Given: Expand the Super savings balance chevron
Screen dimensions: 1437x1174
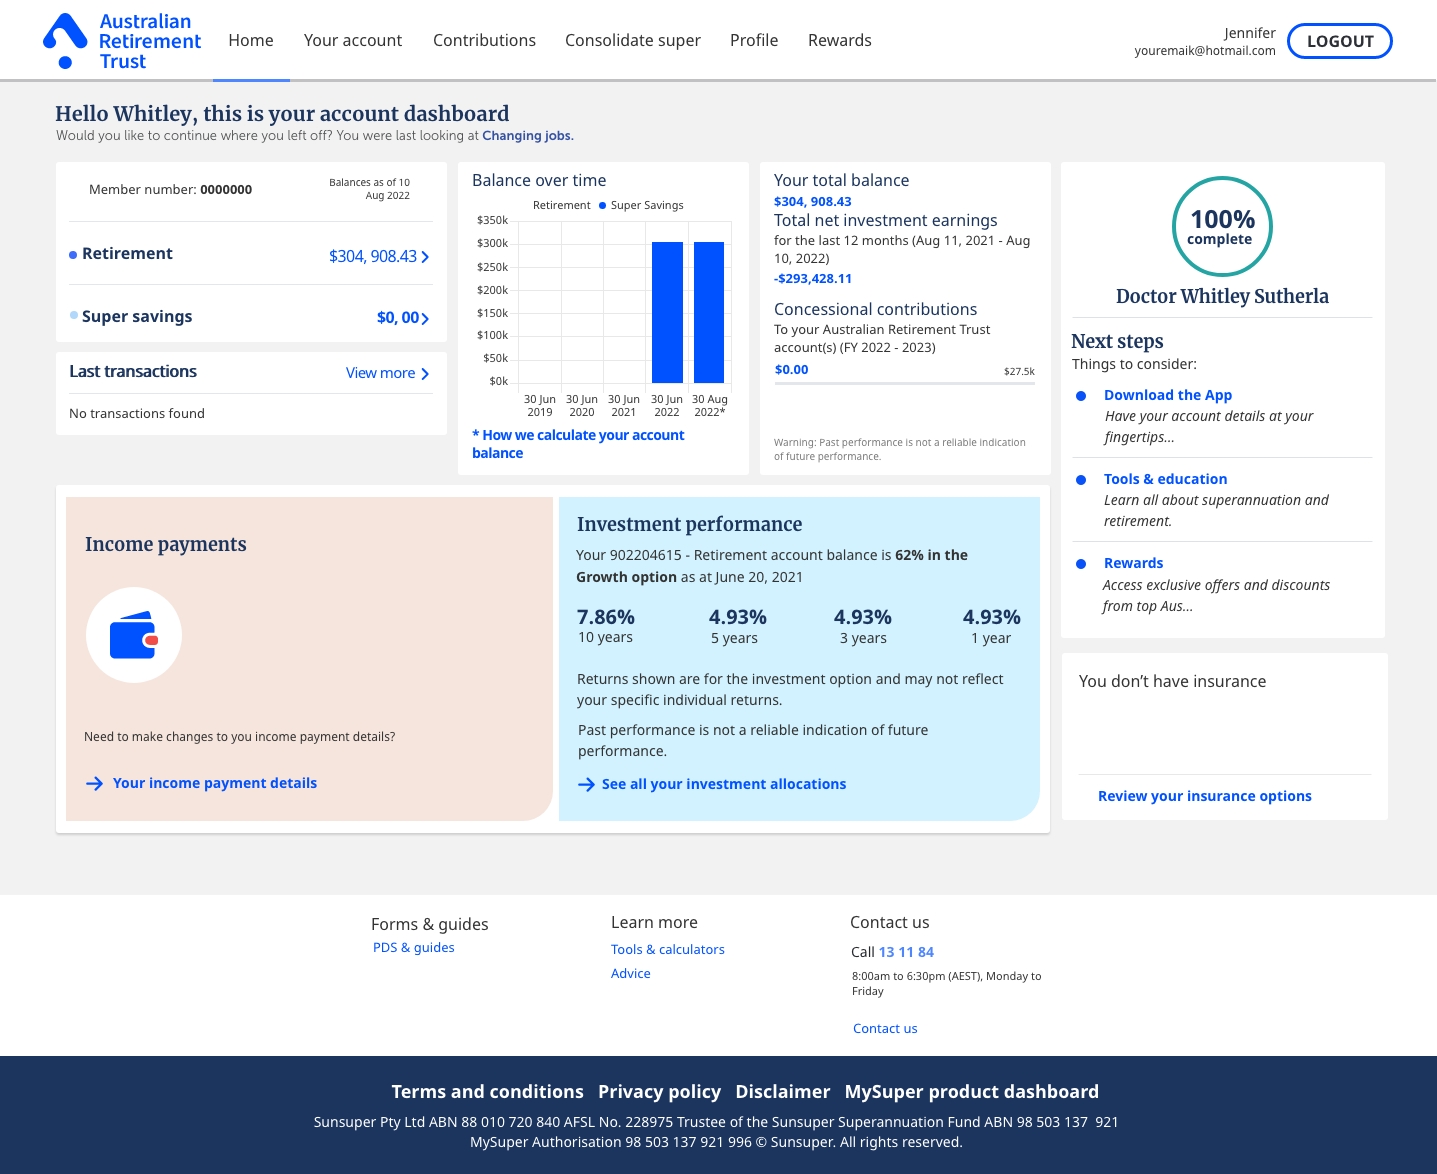Looking at the screenshot, I should [x=425, y=318].
